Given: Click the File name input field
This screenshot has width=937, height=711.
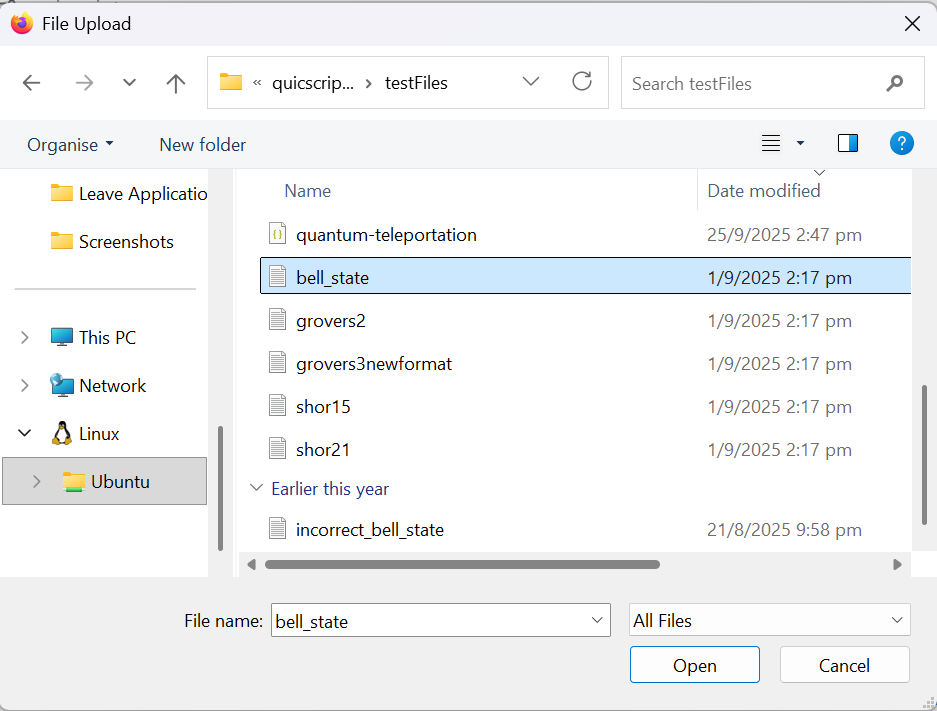Looking at the screenshot, I should point(430,620).
